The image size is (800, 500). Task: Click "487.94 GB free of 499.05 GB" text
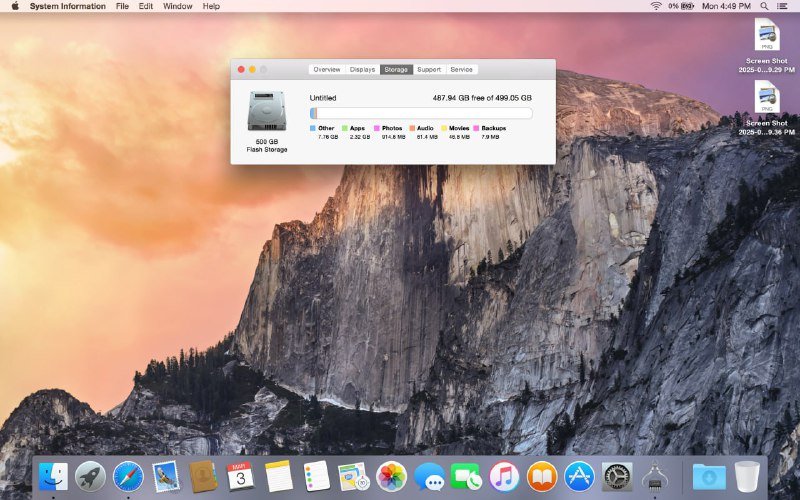[x=482, y=98]
